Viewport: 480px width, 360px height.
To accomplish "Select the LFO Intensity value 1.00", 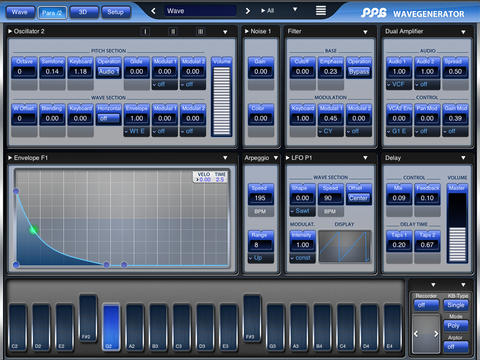I will (x=302, y=245).
